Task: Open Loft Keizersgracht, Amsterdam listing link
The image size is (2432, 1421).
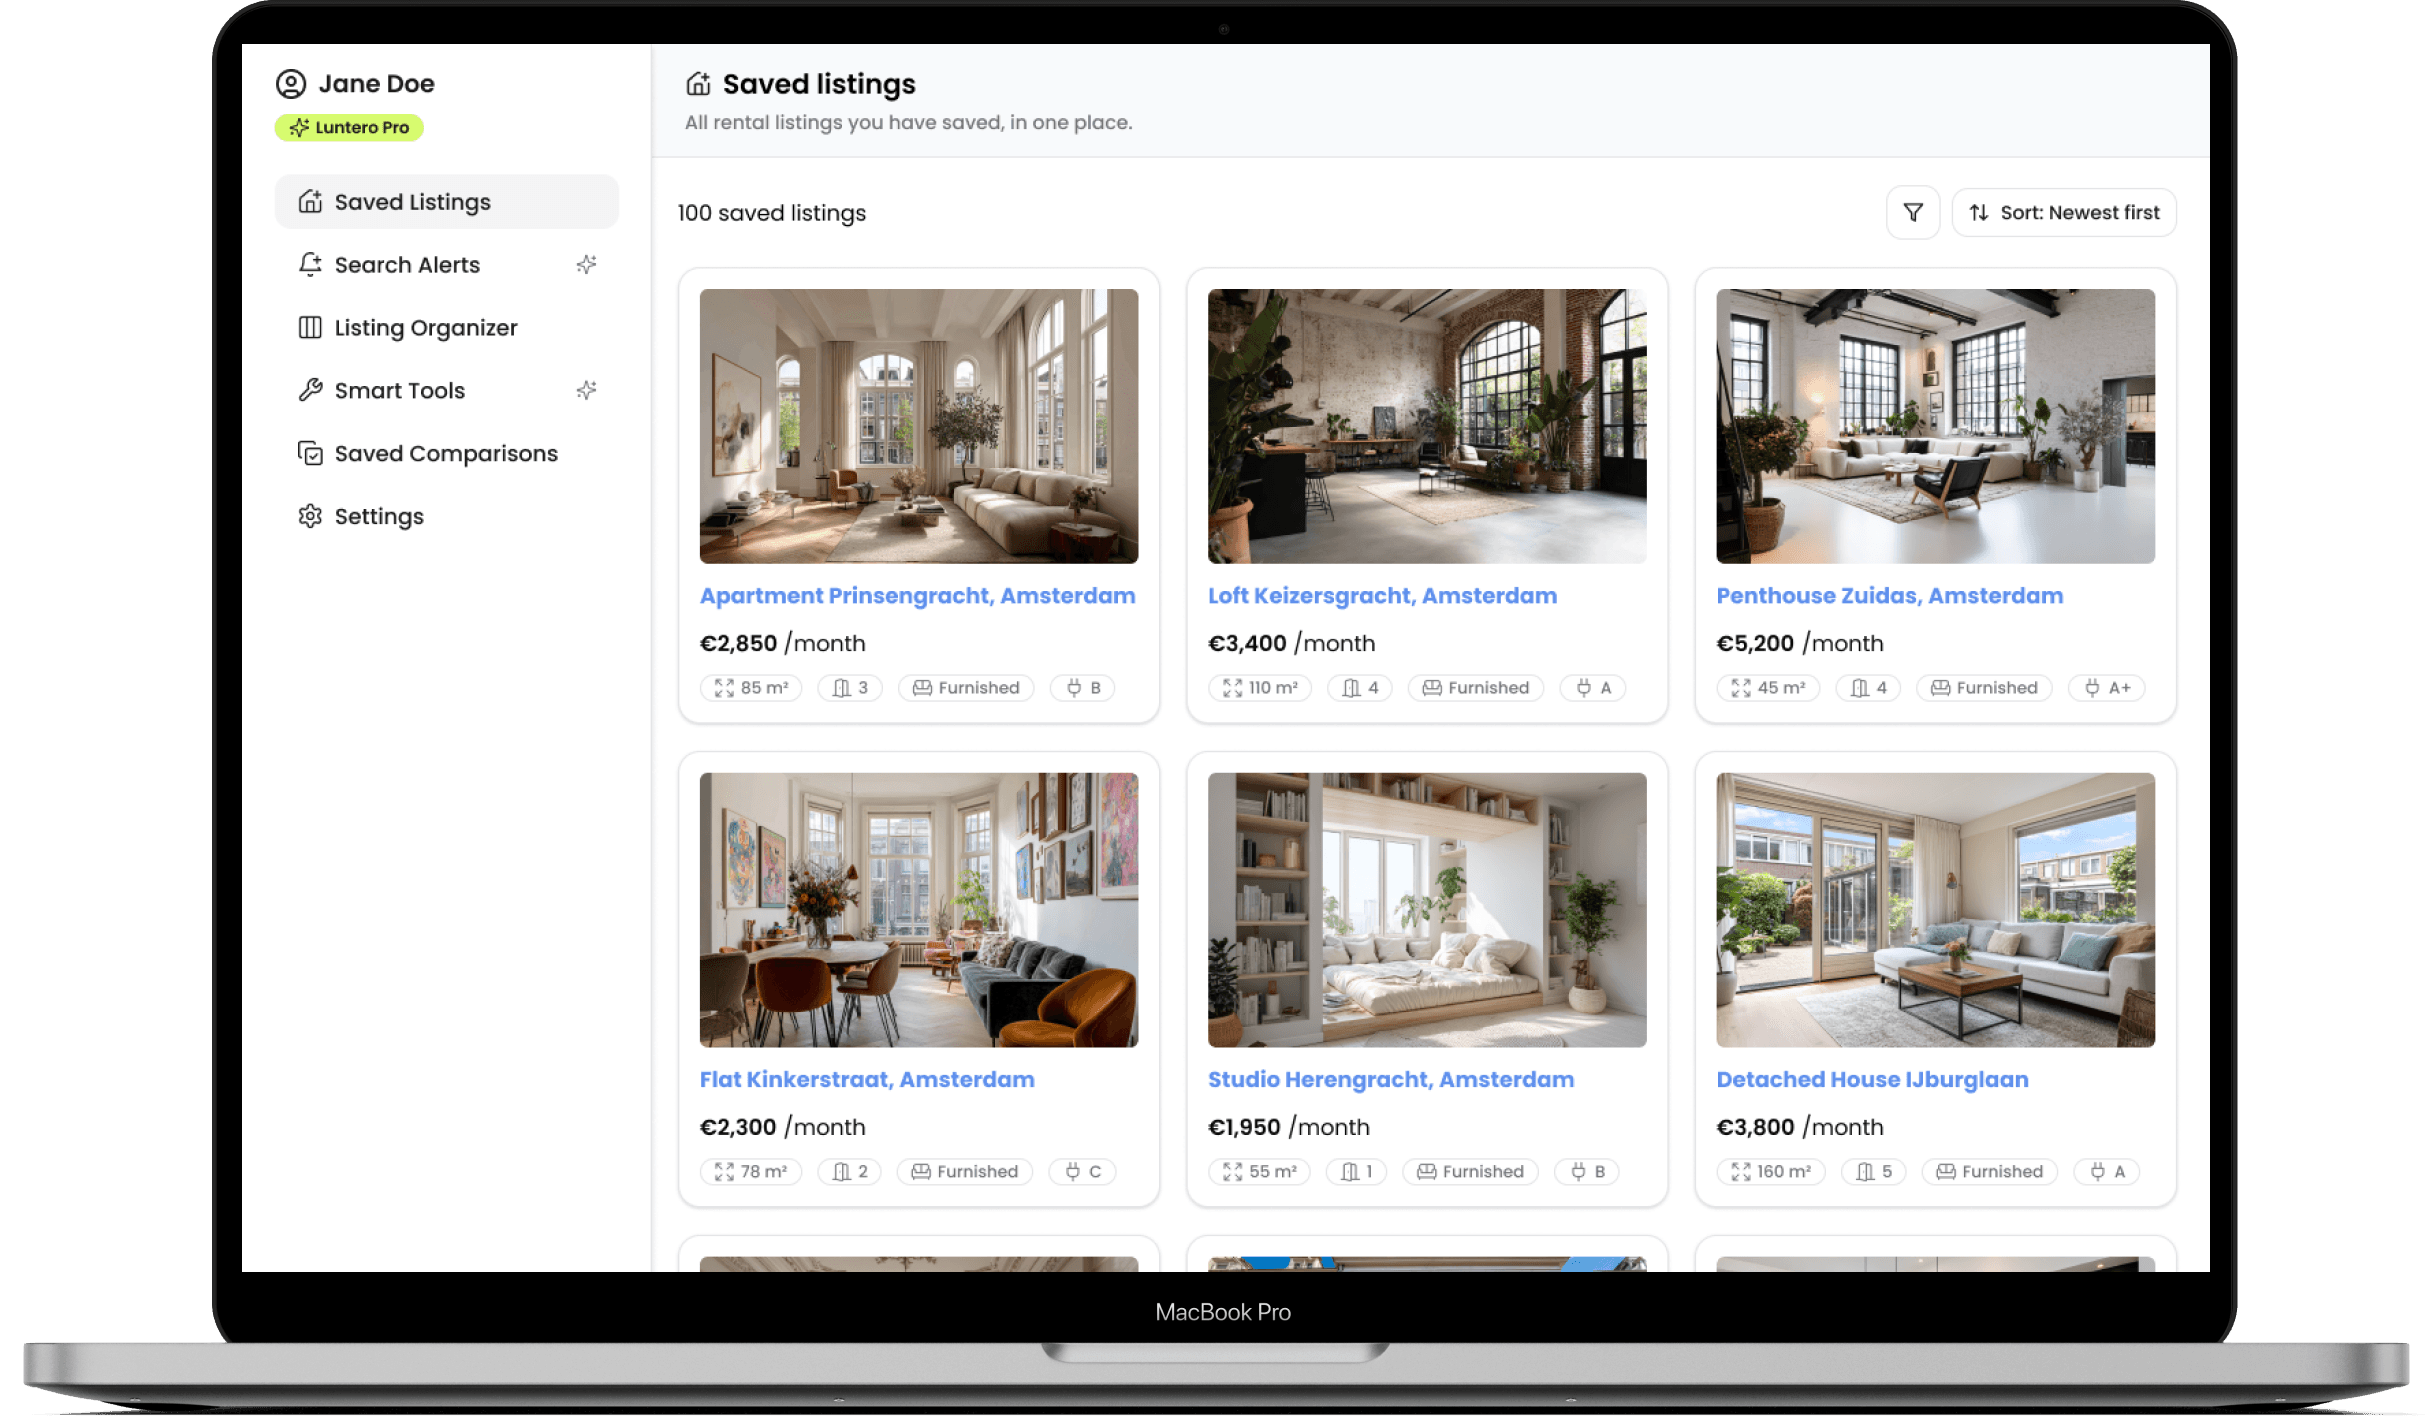Action: point(1382,596)
